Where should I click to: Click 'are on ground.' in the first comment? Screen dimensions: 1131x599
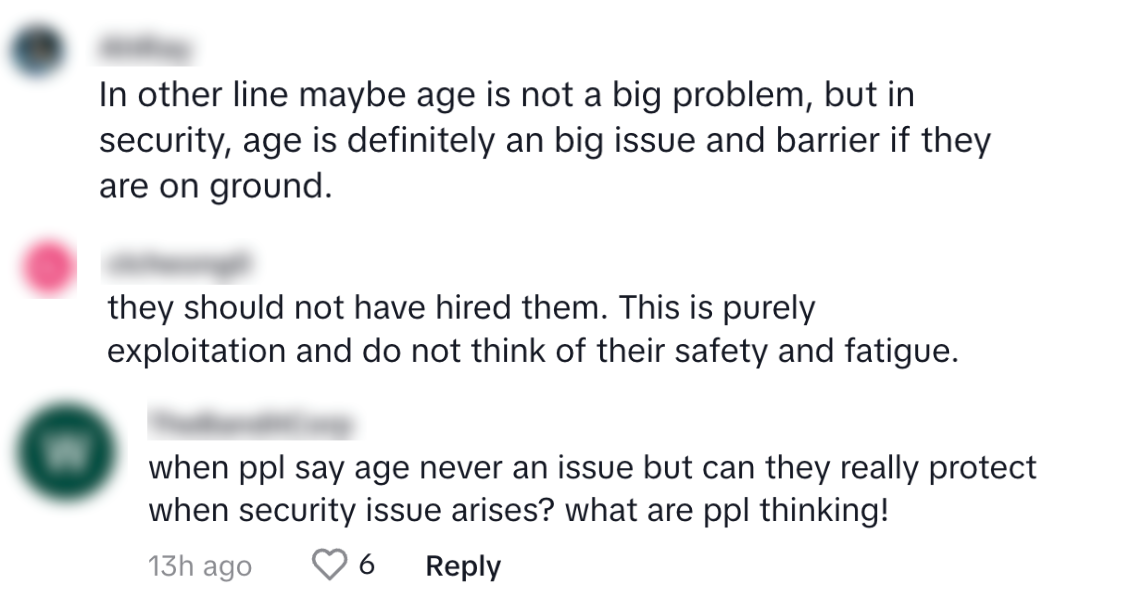[214, 186]
